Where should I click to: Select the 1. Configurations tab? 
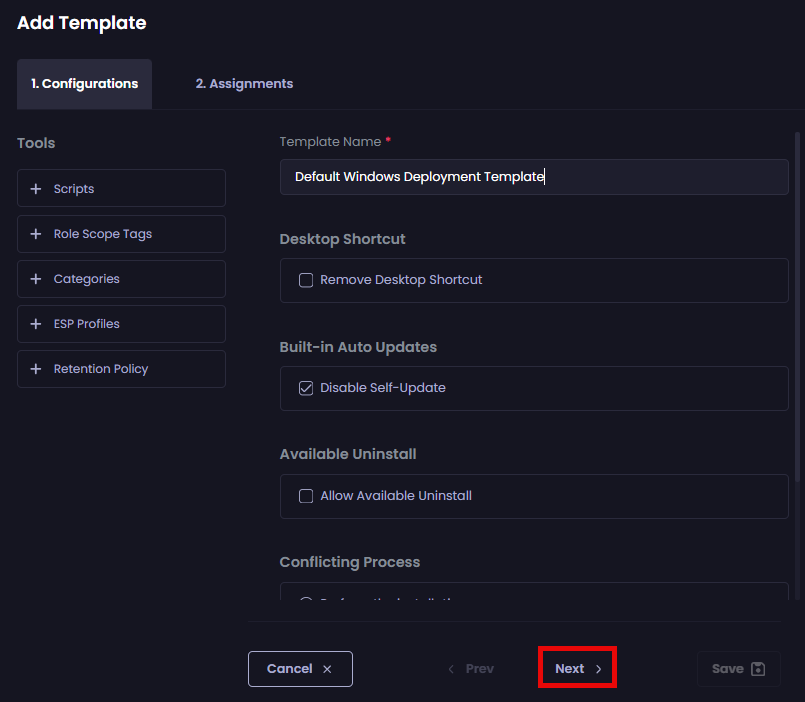(x=84, y=84)
